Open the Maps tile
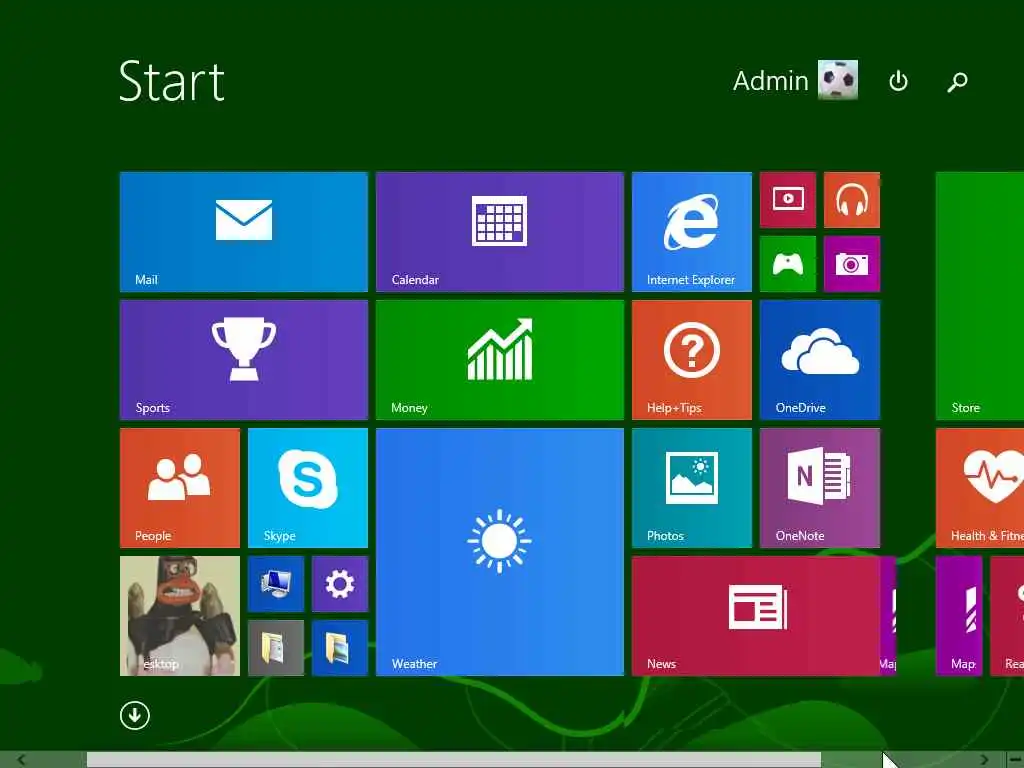 click(959, 616)
